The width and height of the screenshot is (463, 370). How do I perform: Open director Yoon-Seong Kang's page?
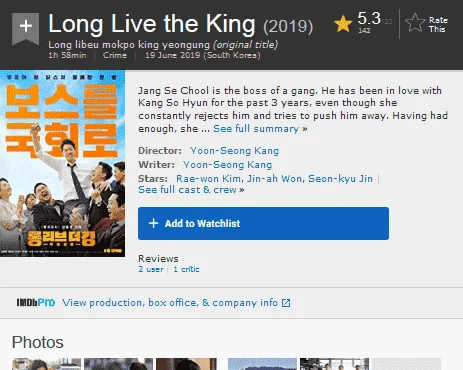(x=234, y=151)
